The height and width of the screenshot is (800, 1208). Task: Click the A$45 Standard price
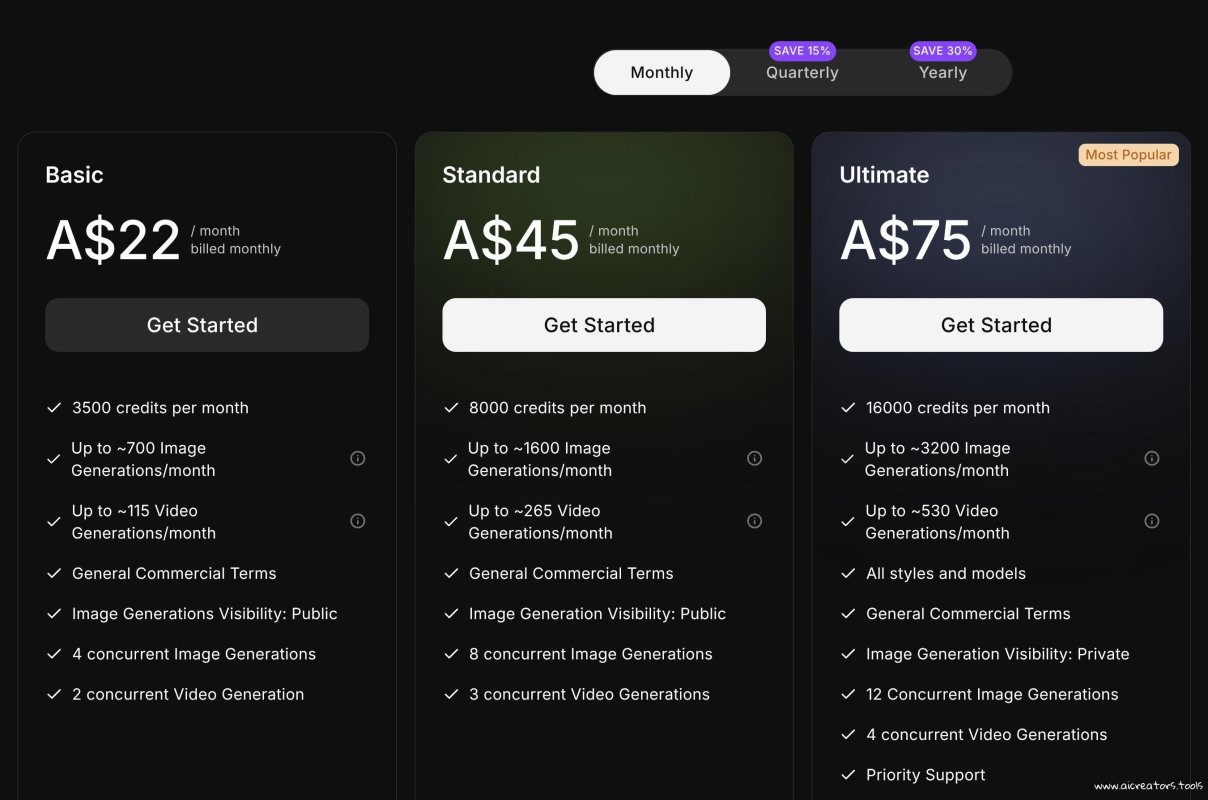click(511, 241)
